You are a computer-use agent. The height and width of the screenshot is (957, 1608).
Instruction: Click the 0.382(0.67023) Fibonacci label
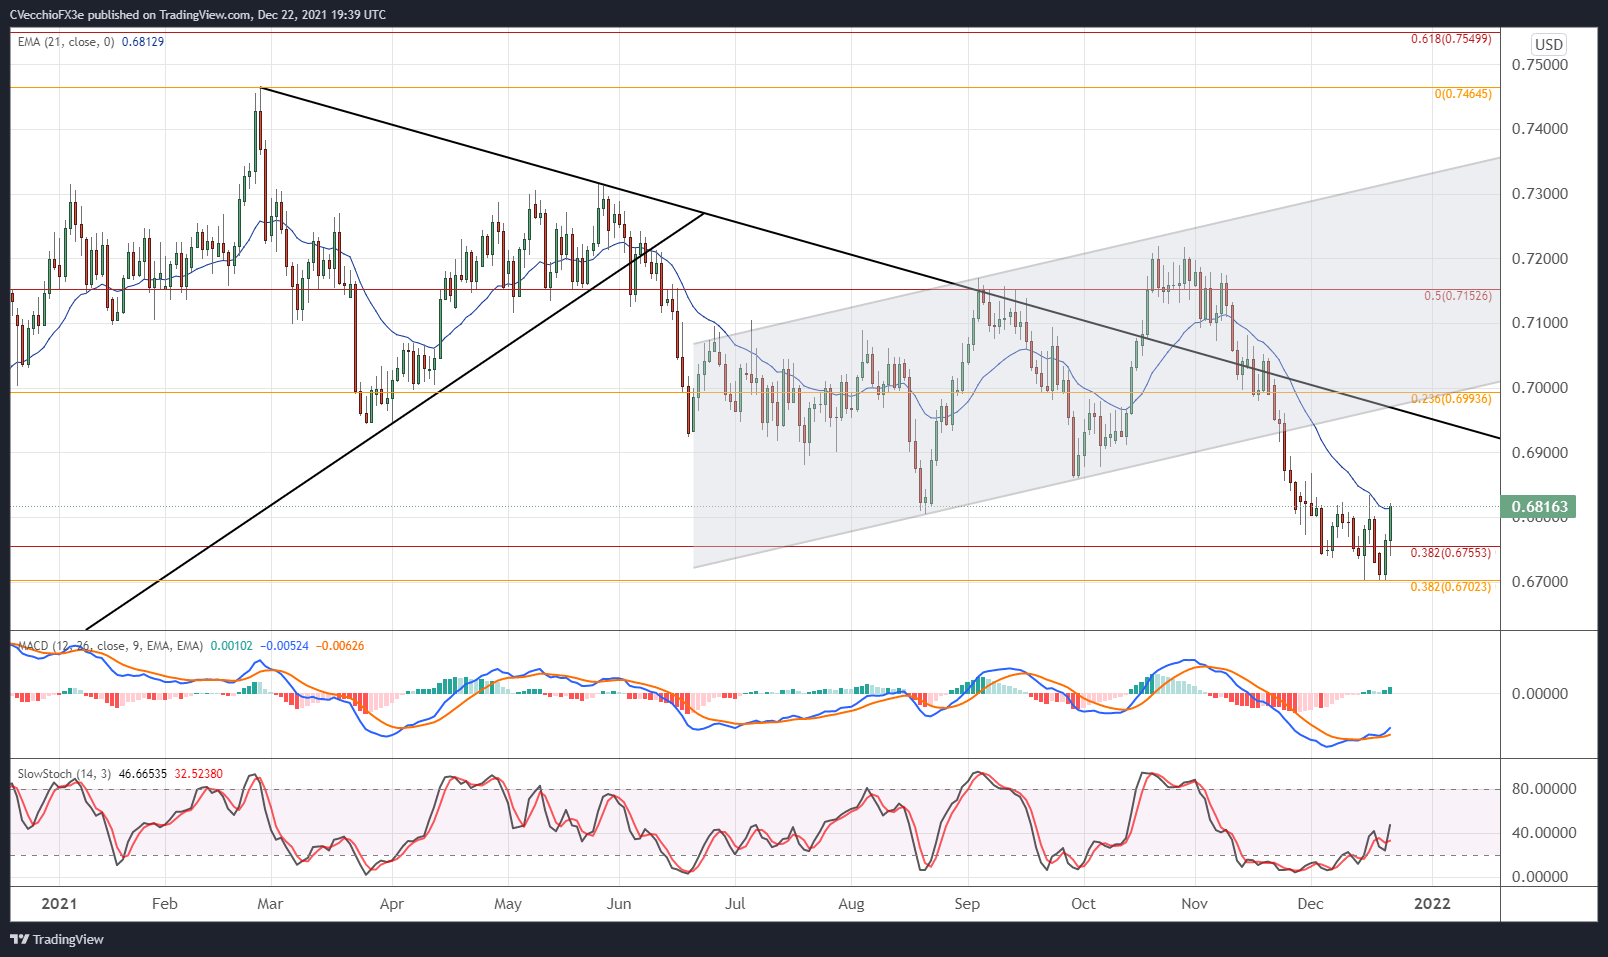tap(1451, 587)
